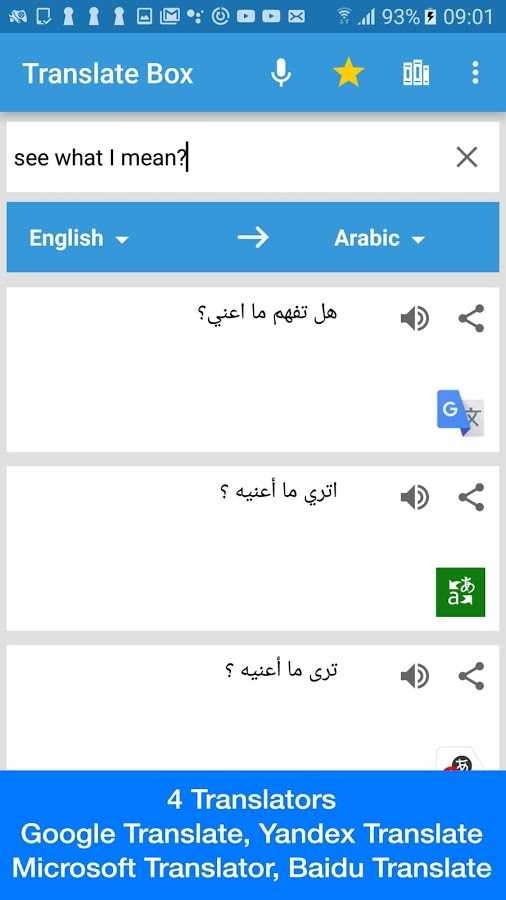Share the third translation result
This screenshot has width=506, height=900.
coord(472,676)
